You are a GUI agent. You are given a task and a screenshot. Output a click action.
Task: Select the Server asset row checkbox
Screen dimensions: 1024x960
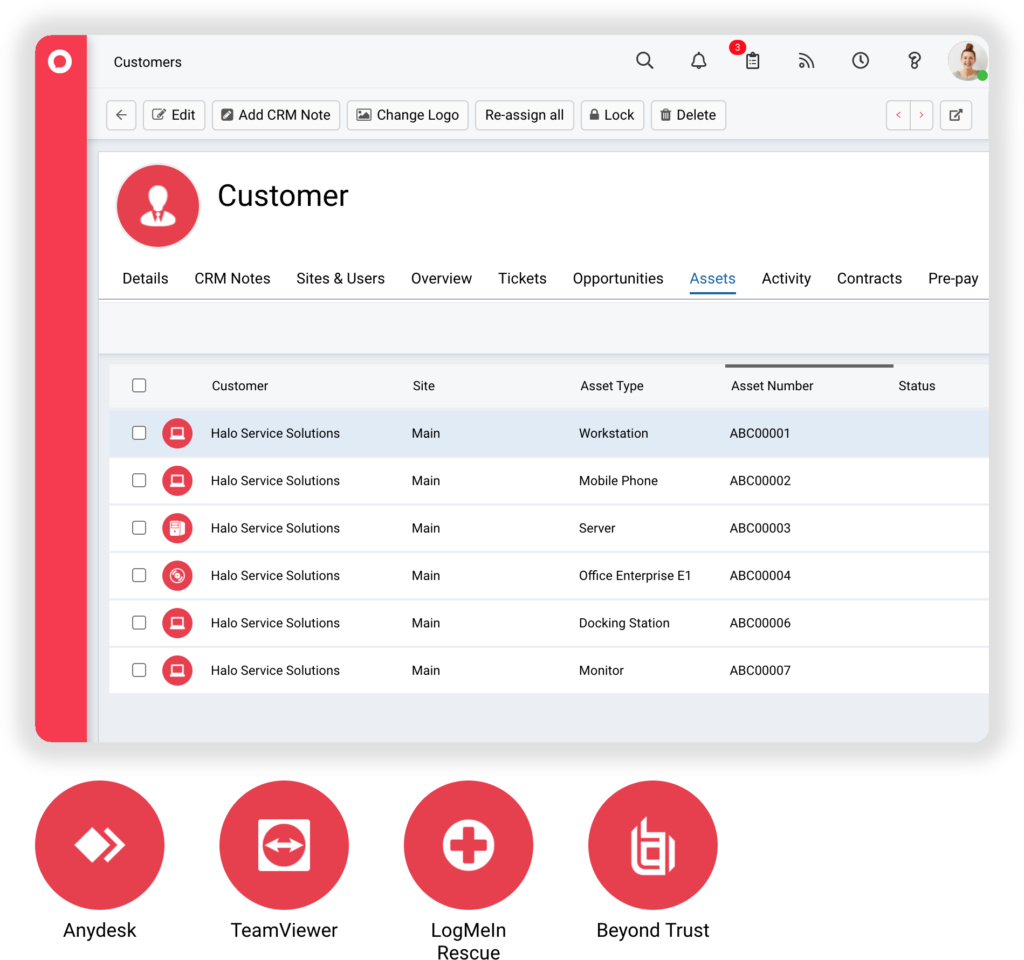[139, 528]
